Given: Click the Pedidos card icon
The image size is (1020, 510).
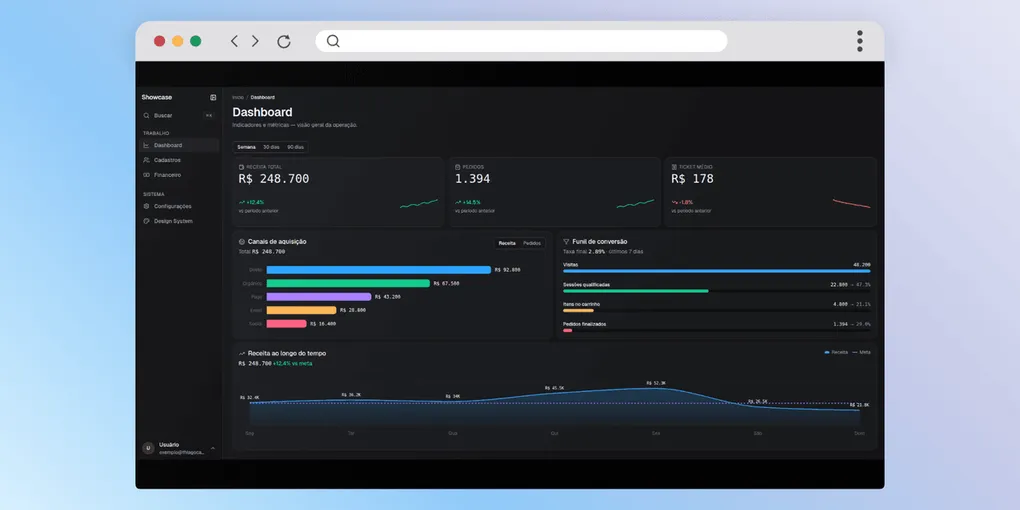Looking at the screenshot, I should click(x=457, y=167).
